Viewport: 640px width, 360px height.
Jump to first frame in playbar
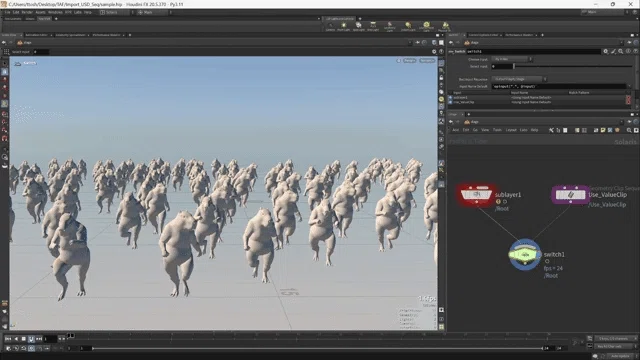click(x=8, y=339)
